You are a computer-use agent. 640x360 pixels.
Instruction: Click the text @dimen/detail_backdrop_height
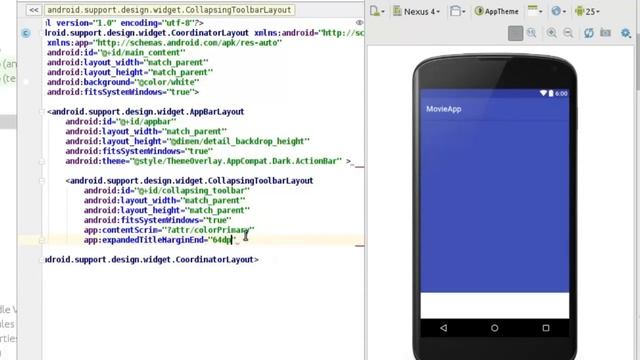[x=238, y=141]
